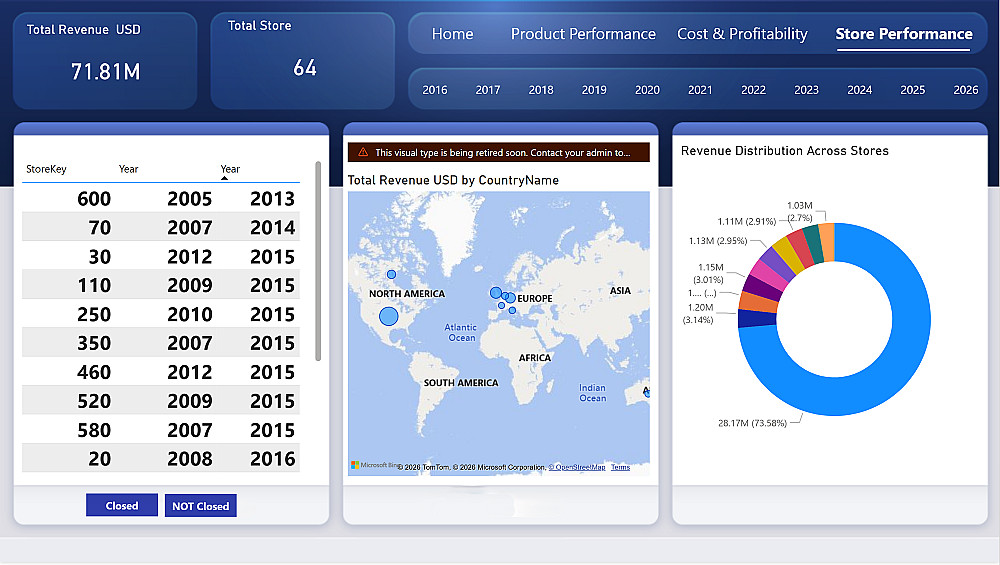The width and height of the screenshot is (1000, 565).
Task: Select StoreKey 70 cell
Action: coord(99,228)
